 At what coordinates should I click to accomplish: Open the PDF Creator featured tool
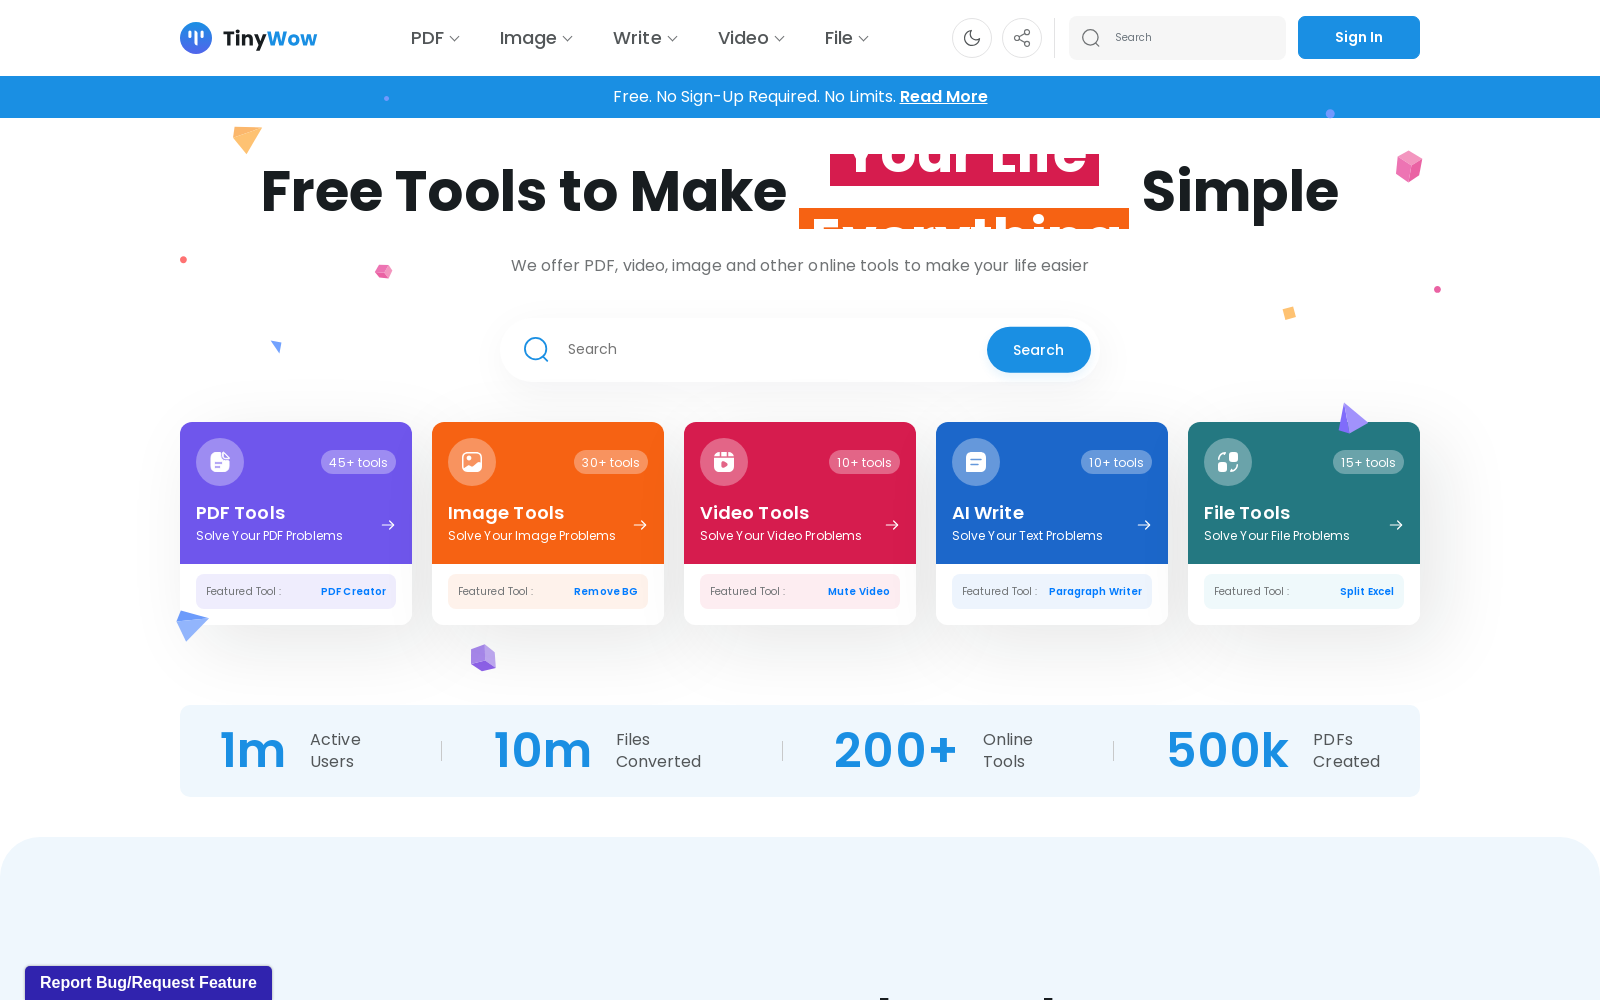353,592
